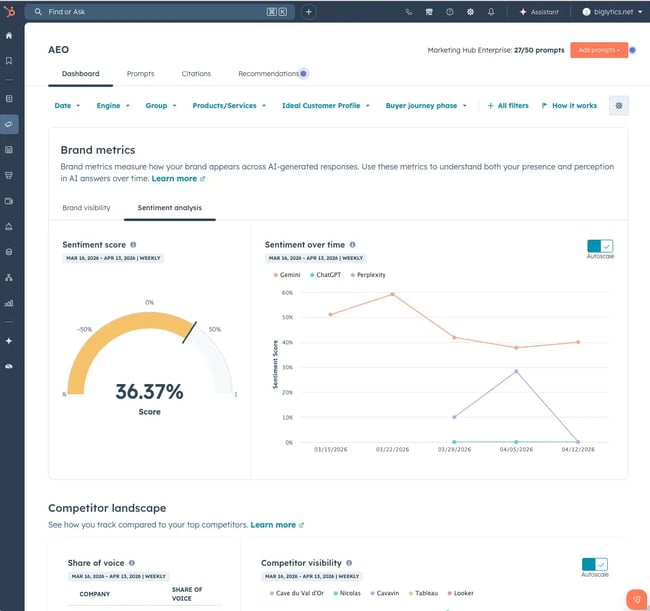Open the shopping commerce icon in sidebar

9,175
